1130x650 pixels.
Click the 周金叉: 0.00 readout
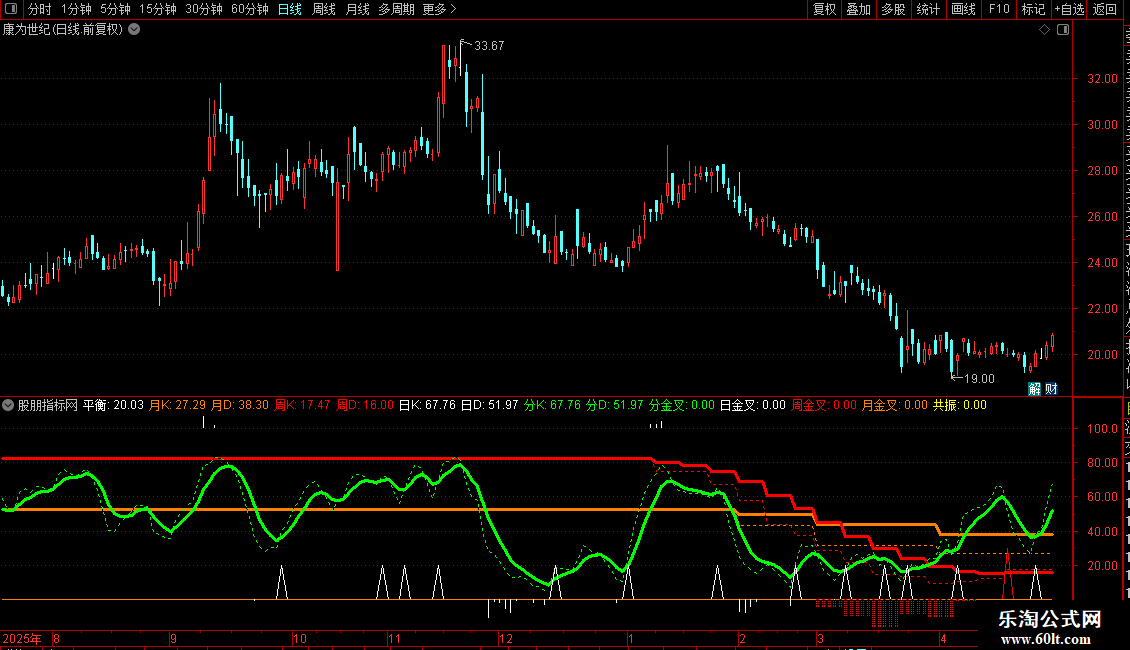click(x=824, y=405)
